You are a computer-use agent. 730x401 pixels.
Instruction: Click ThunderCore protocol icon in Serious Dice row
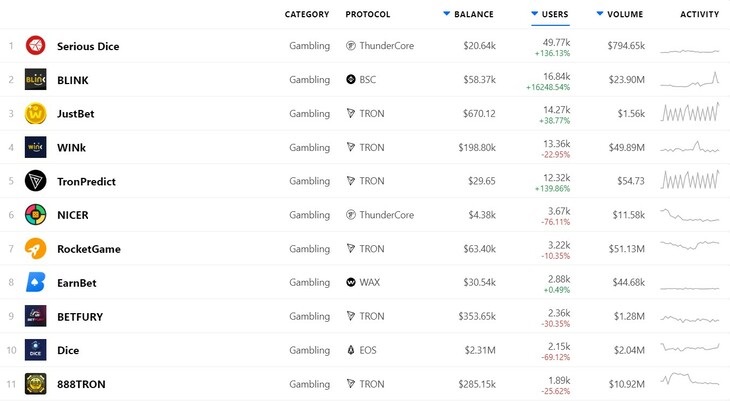(351, 46)
